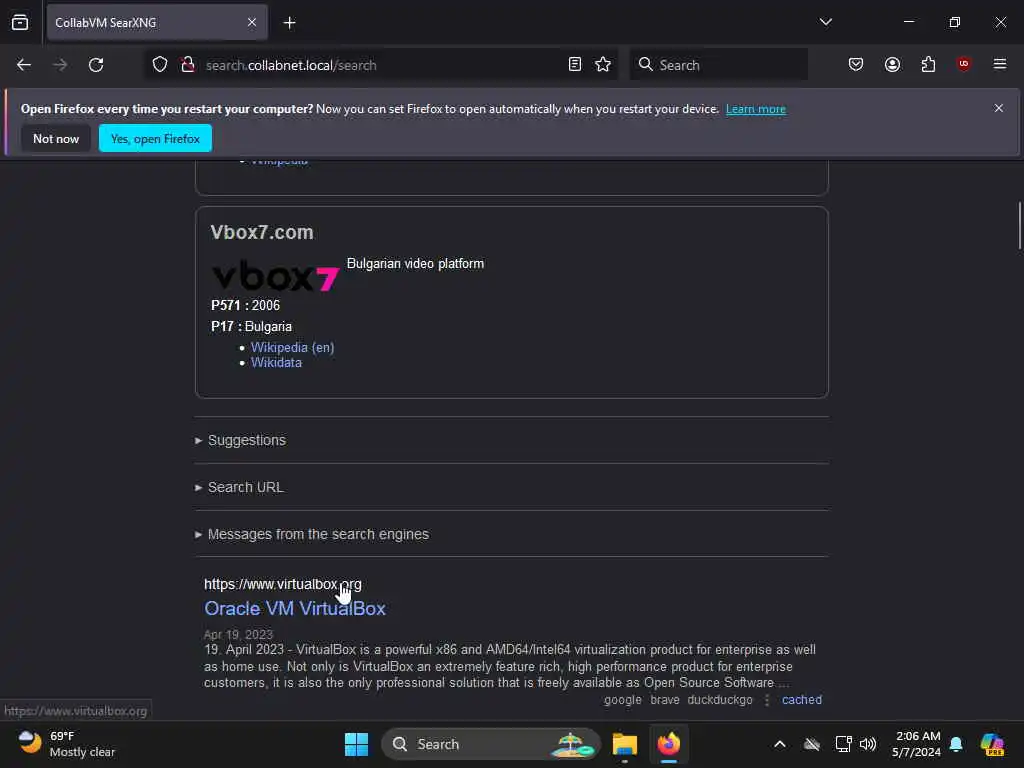The width and height of the screenshot is (1024, 768).
Task: Click the insecure connection padlock icon
Action: pos(188,65)
